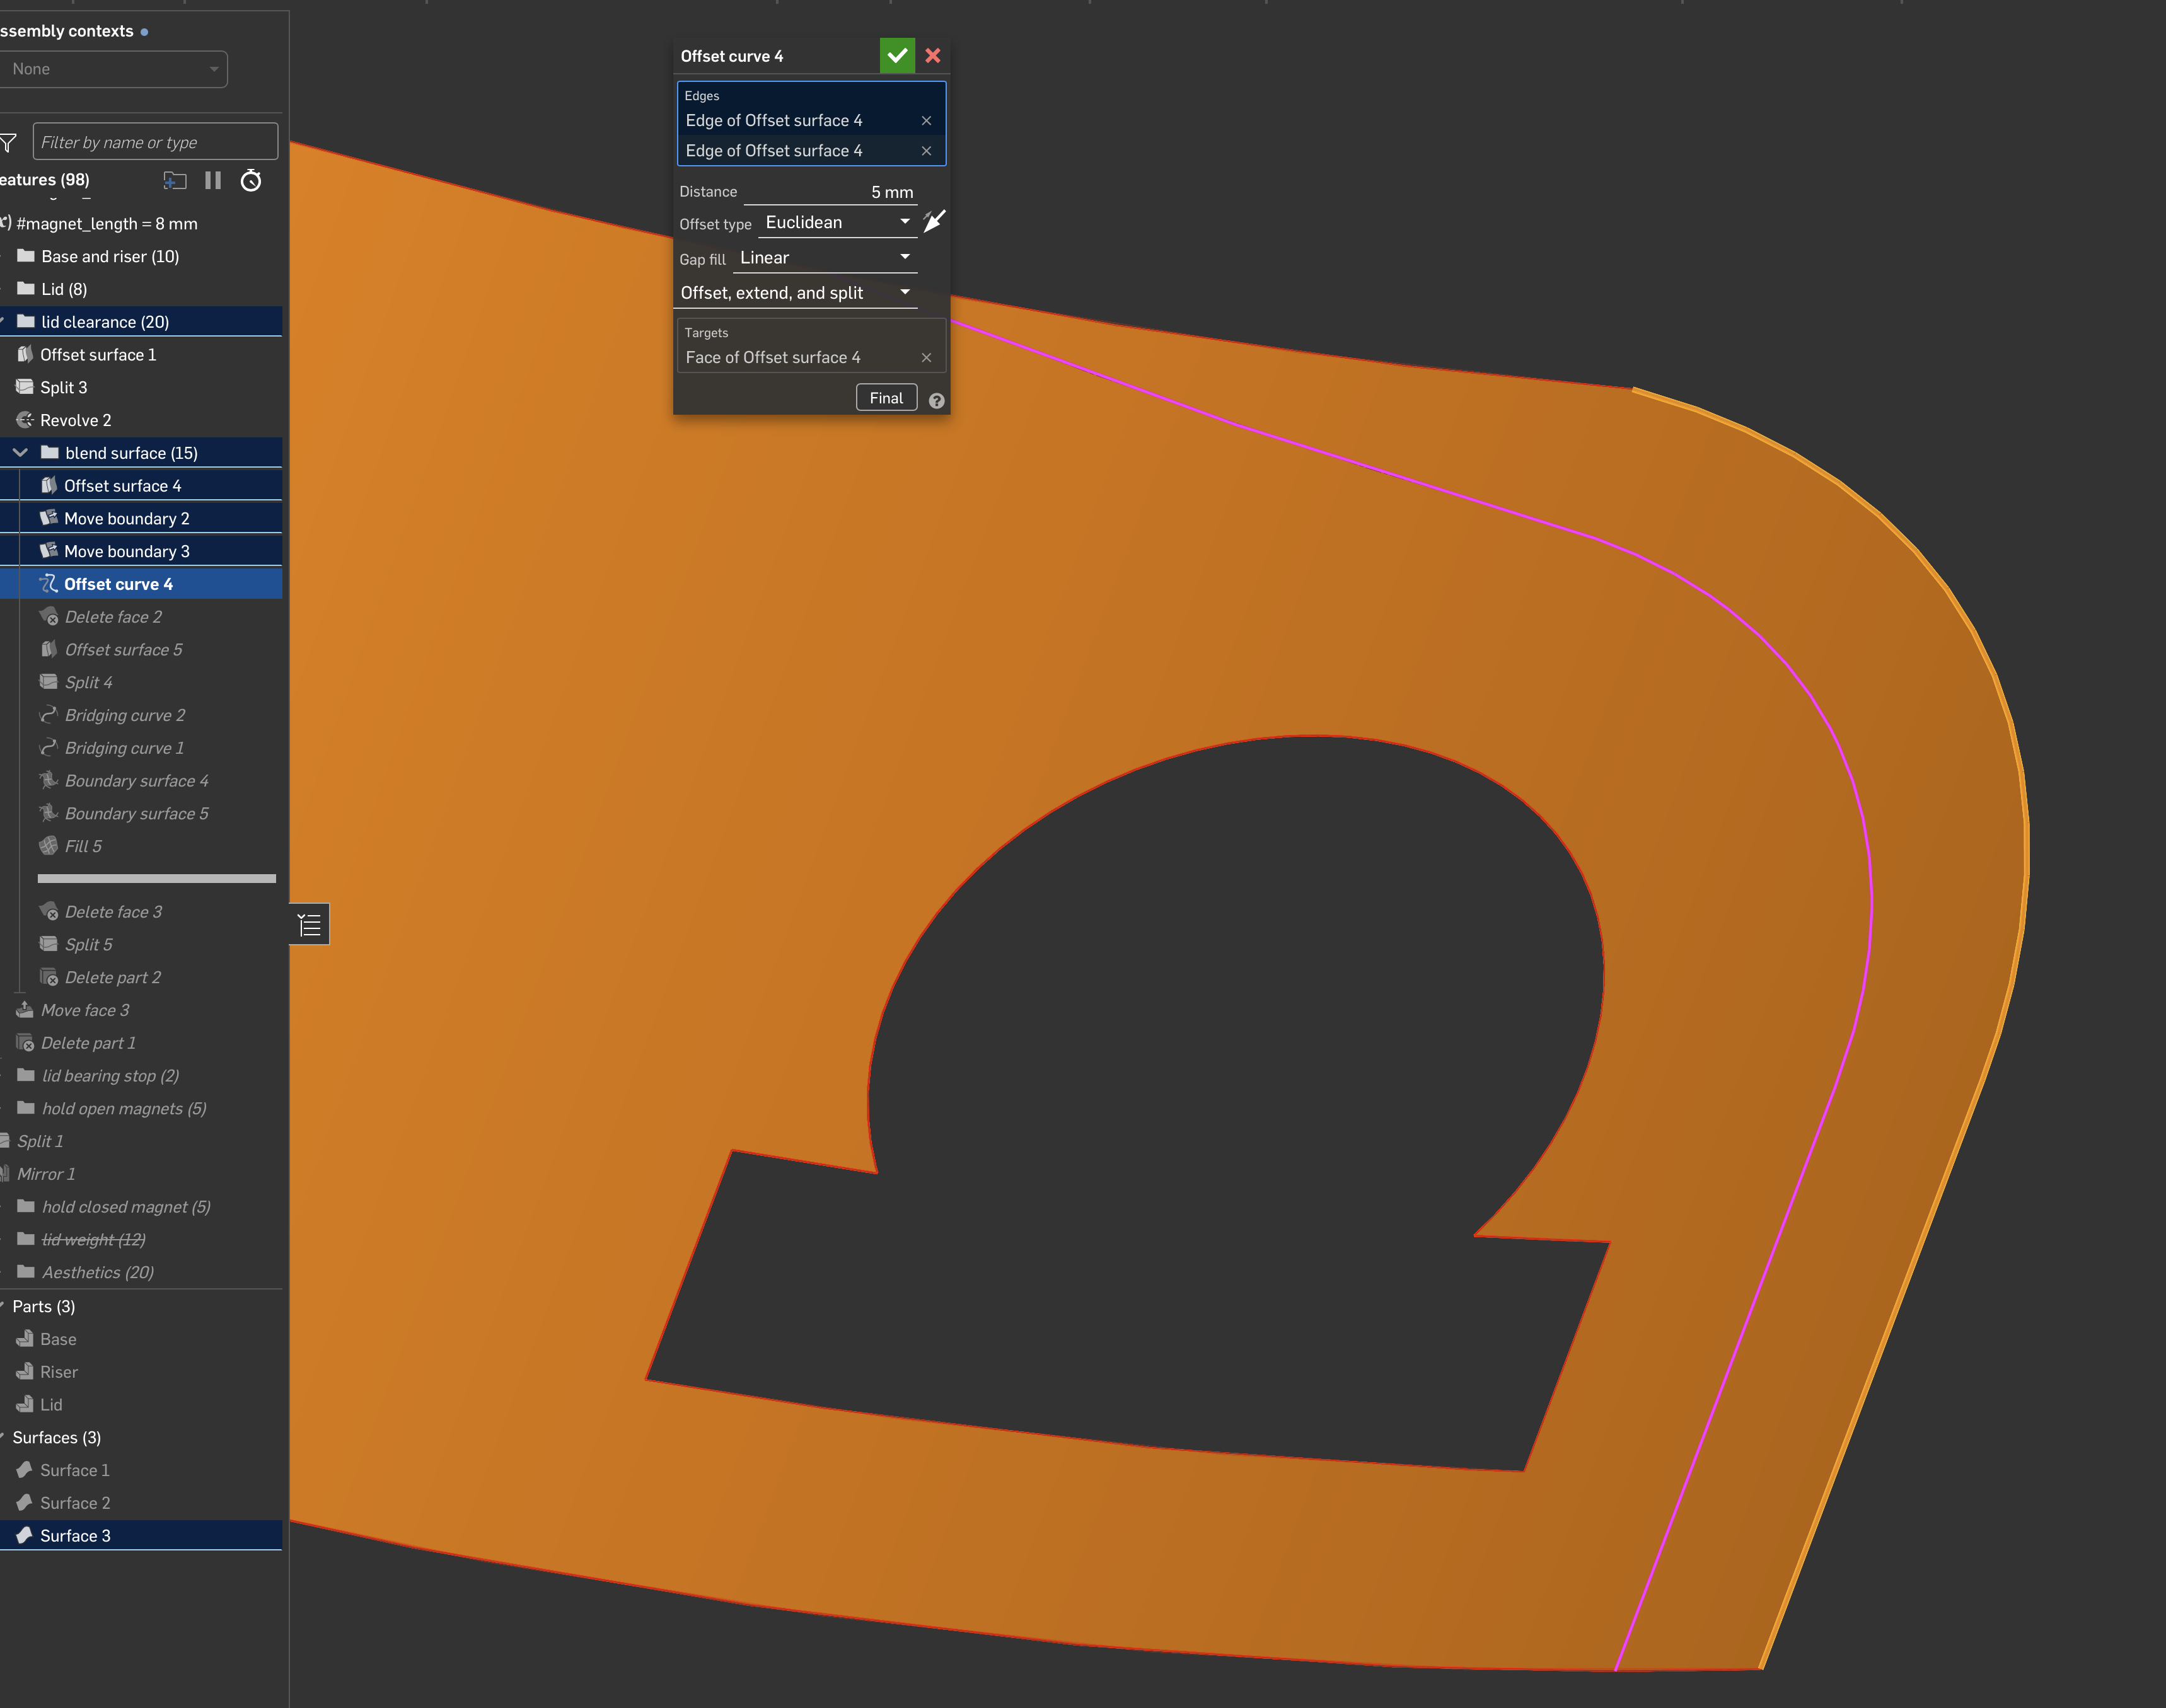Pause feature regeneration with the pause icon
The height and width of the screenshot is (1708, 2166).
click(x=213, y=180)
